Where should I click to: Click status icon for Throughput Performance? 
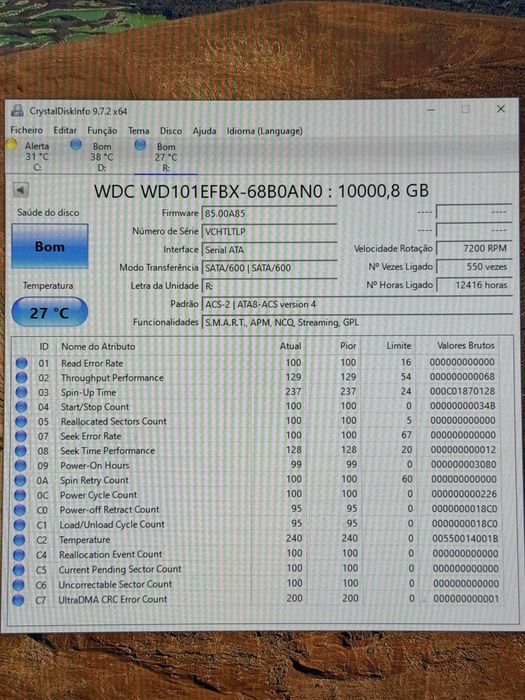(x=21, y=378)
